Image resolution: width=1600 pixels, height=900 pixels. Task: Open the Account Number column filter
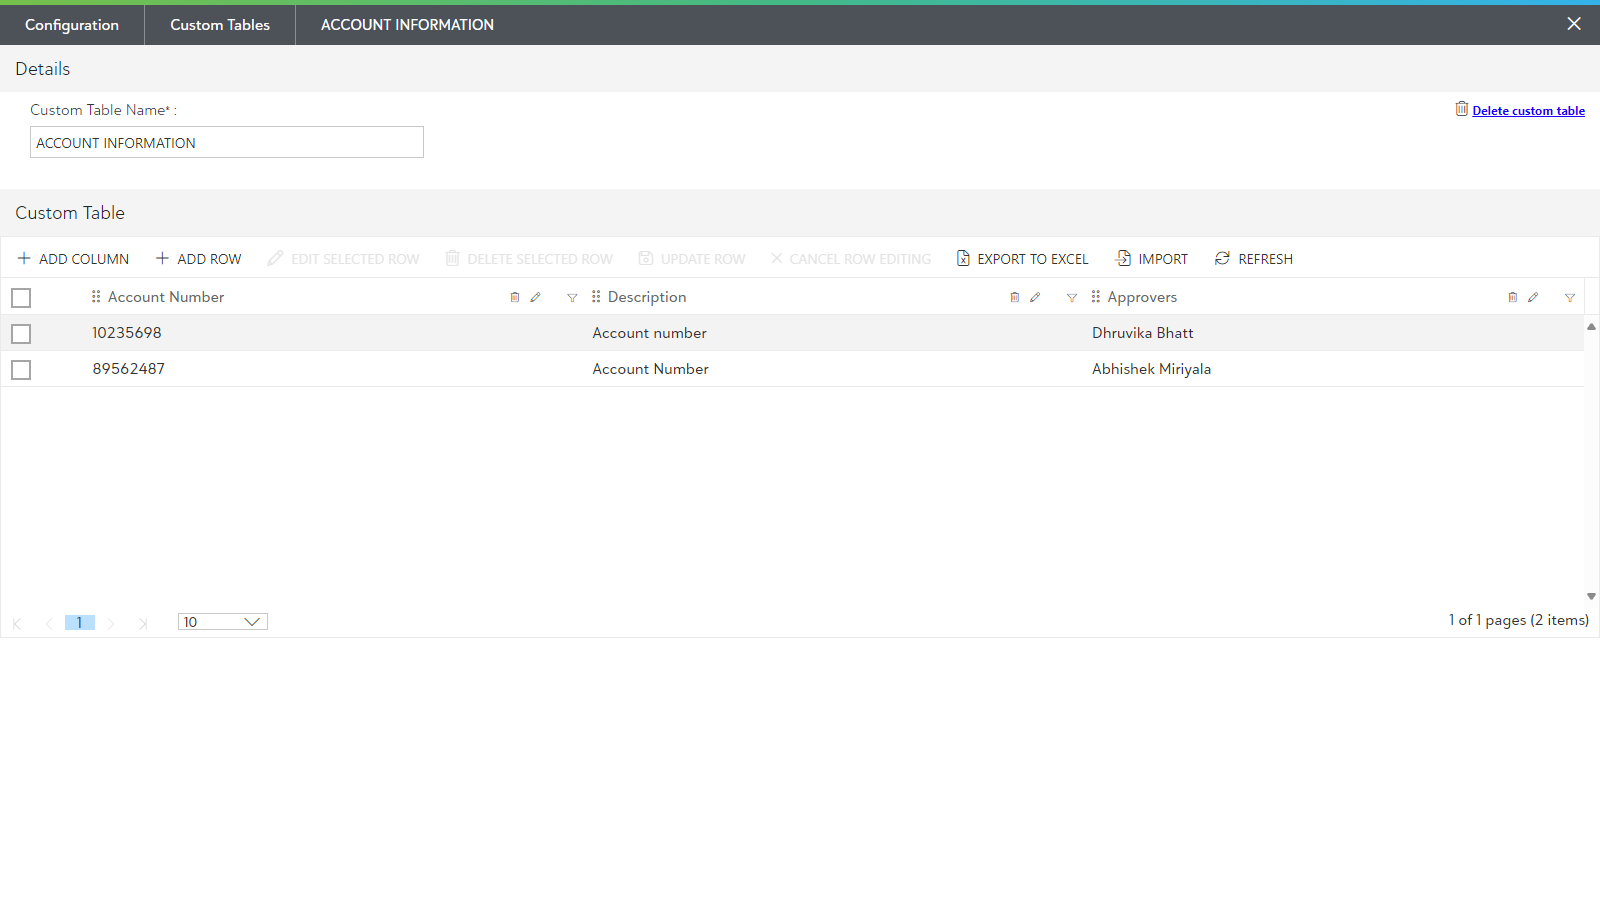pyautogui.click(x=572, y=298)
